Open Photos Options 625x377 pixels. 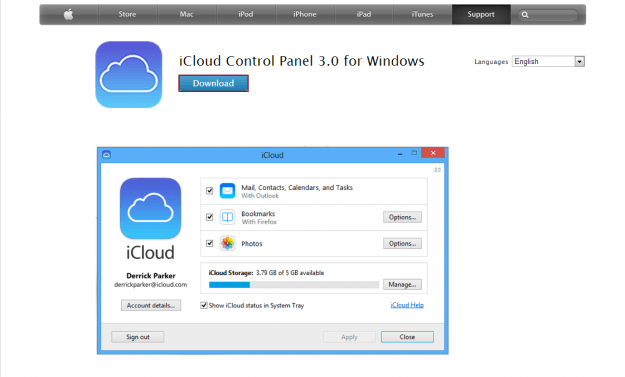(x=402, y=243)
